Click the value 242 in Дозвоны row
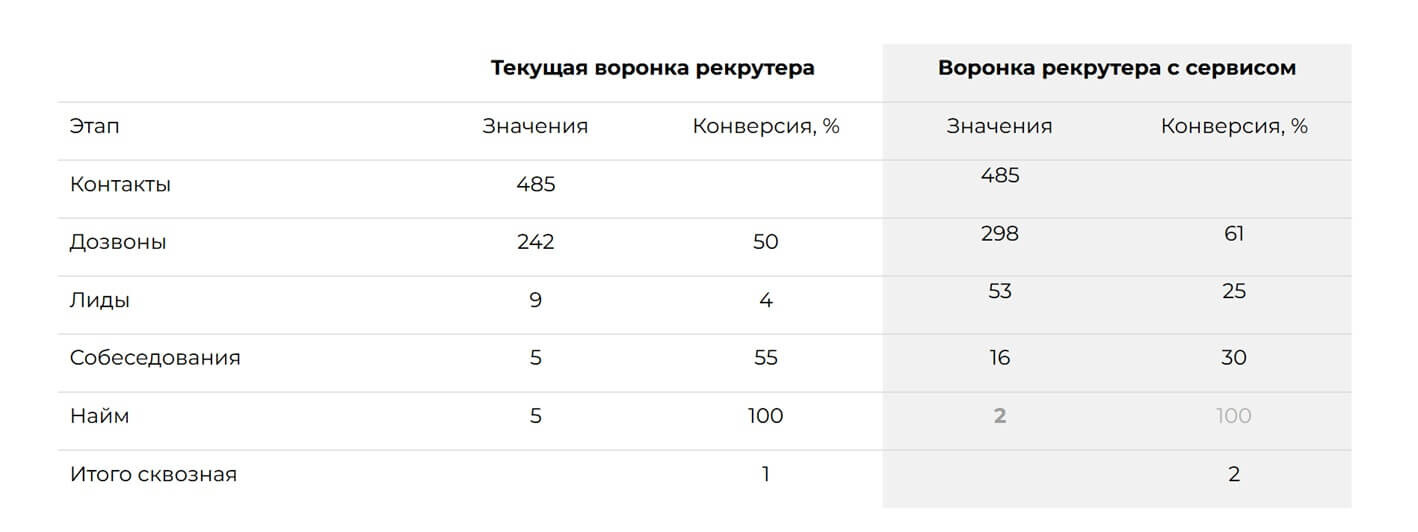1418x532 pixels. 535,242
